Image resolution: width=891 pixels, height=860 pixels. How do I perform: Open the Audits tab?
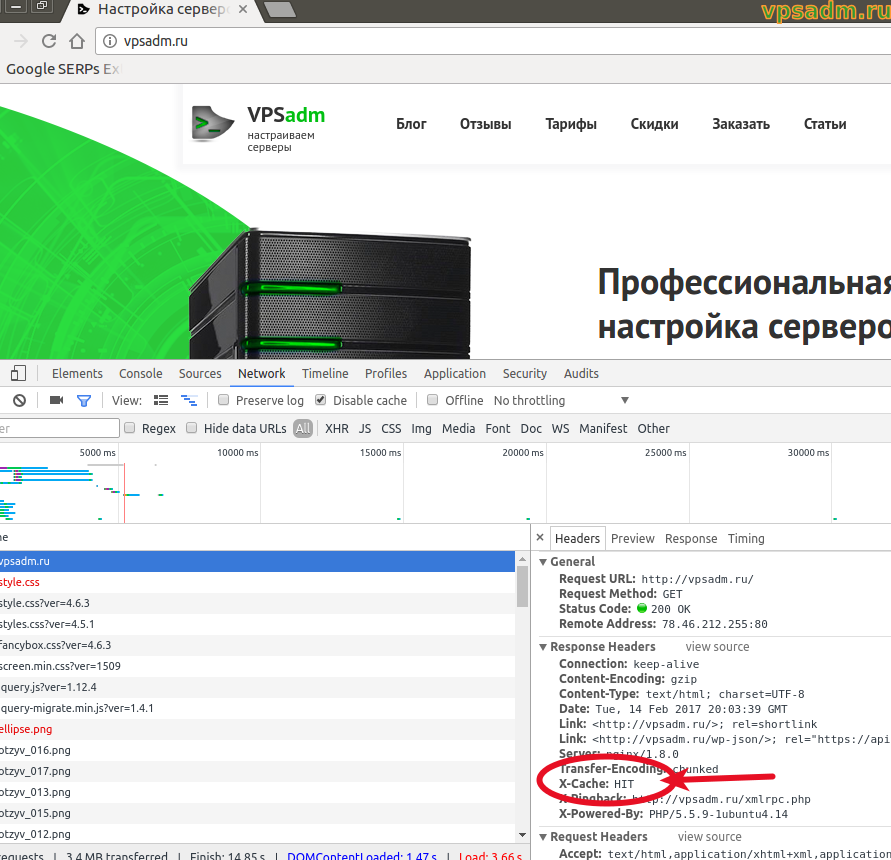coord(581,373)
